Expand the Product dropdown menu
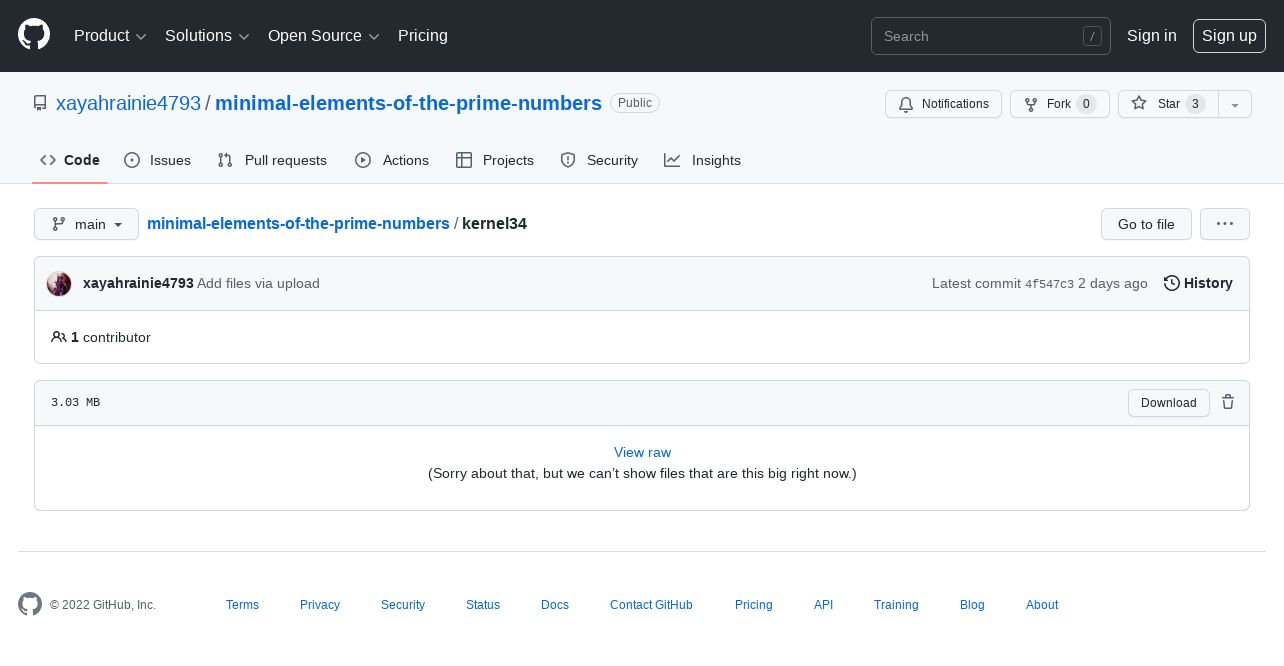1284x666 pixels. 110,36
